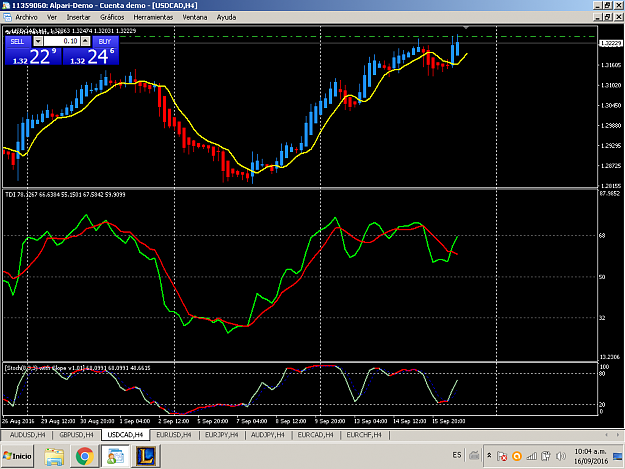Open the file explorer folder in taskbar
This screenshot has height=469, width=625.
pos(54,457)
